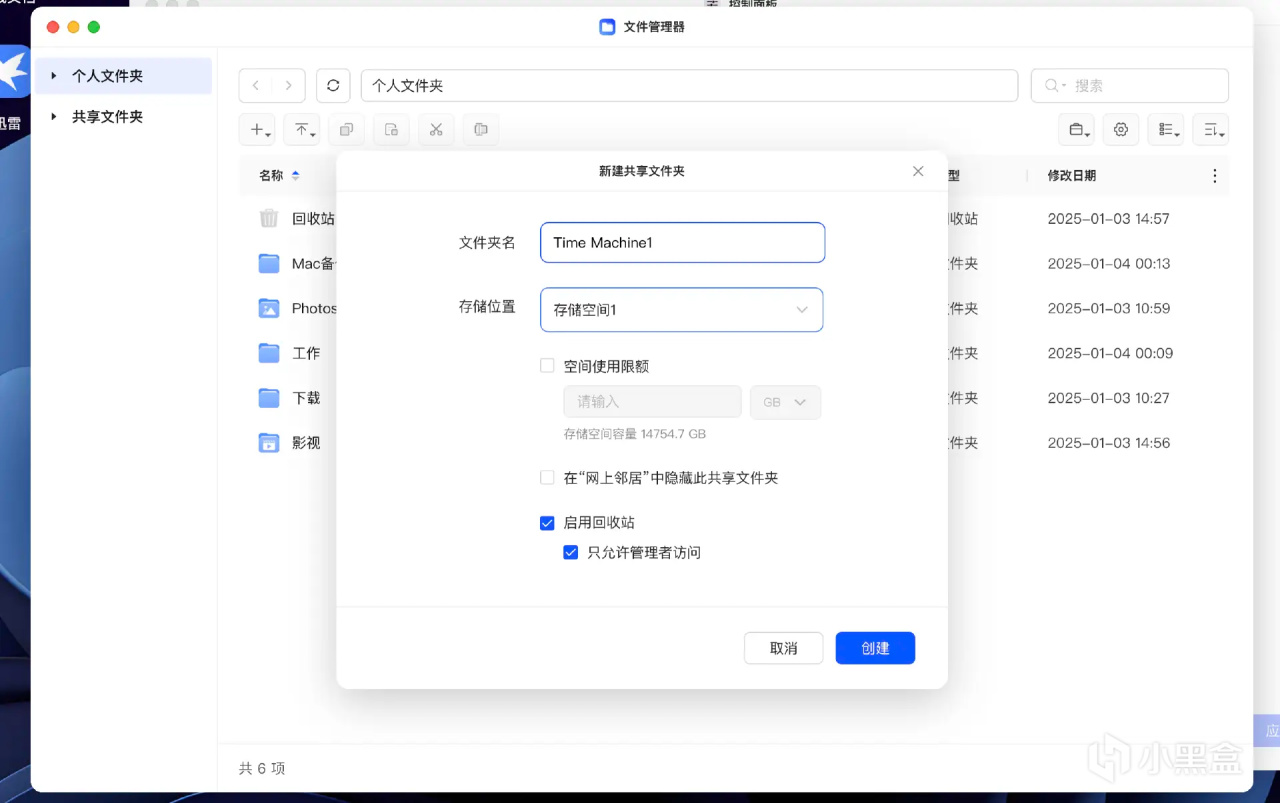Click the 下载 folder name

[306, 398]
